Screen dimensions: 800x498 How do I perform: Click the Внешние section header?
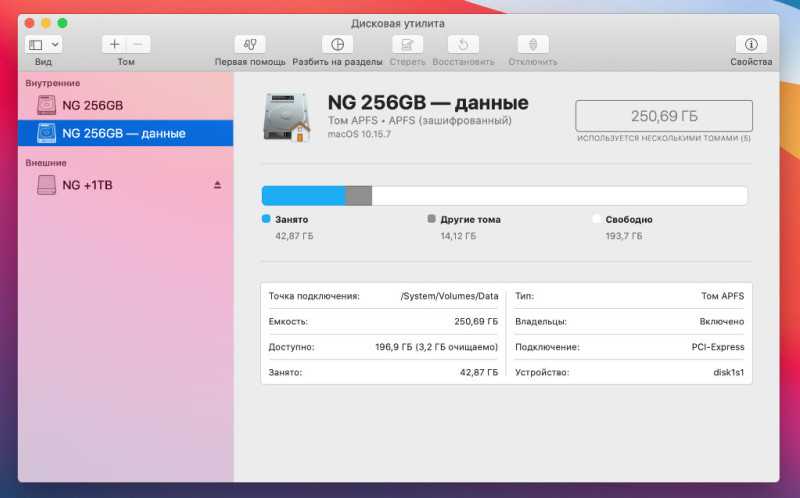[x=46, y=163]
